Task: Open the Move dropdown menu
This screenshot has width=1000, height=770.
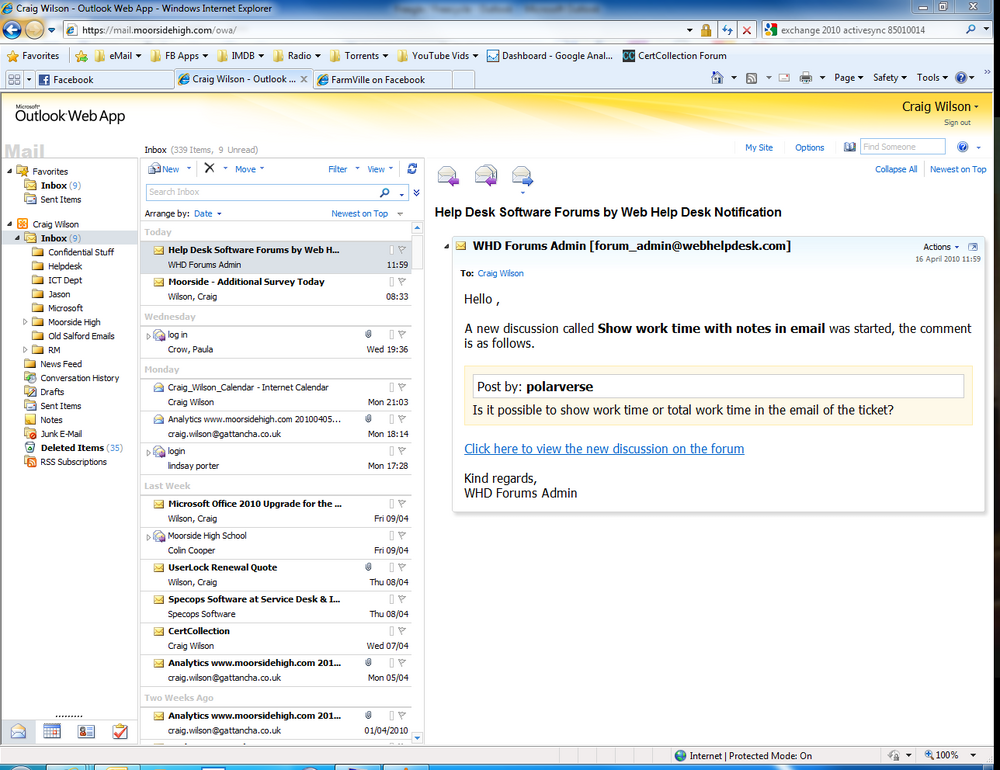Action: [249, 169]
